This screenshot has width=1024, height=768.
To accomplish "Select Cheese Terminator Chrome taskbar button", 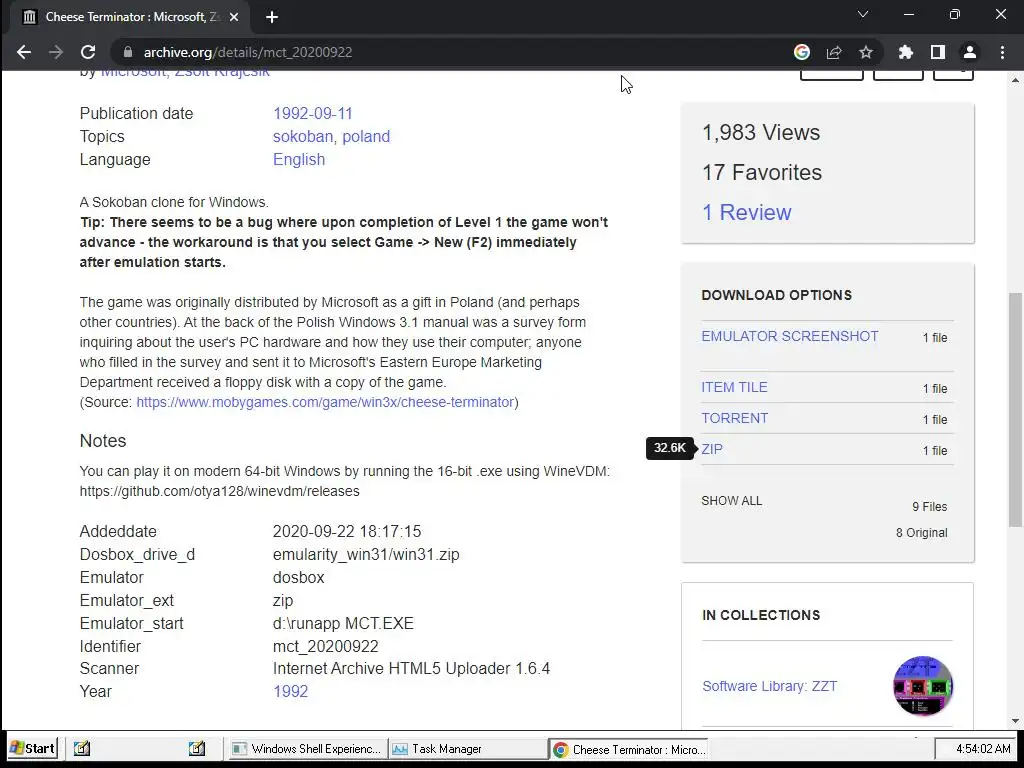I will (629, 750).
